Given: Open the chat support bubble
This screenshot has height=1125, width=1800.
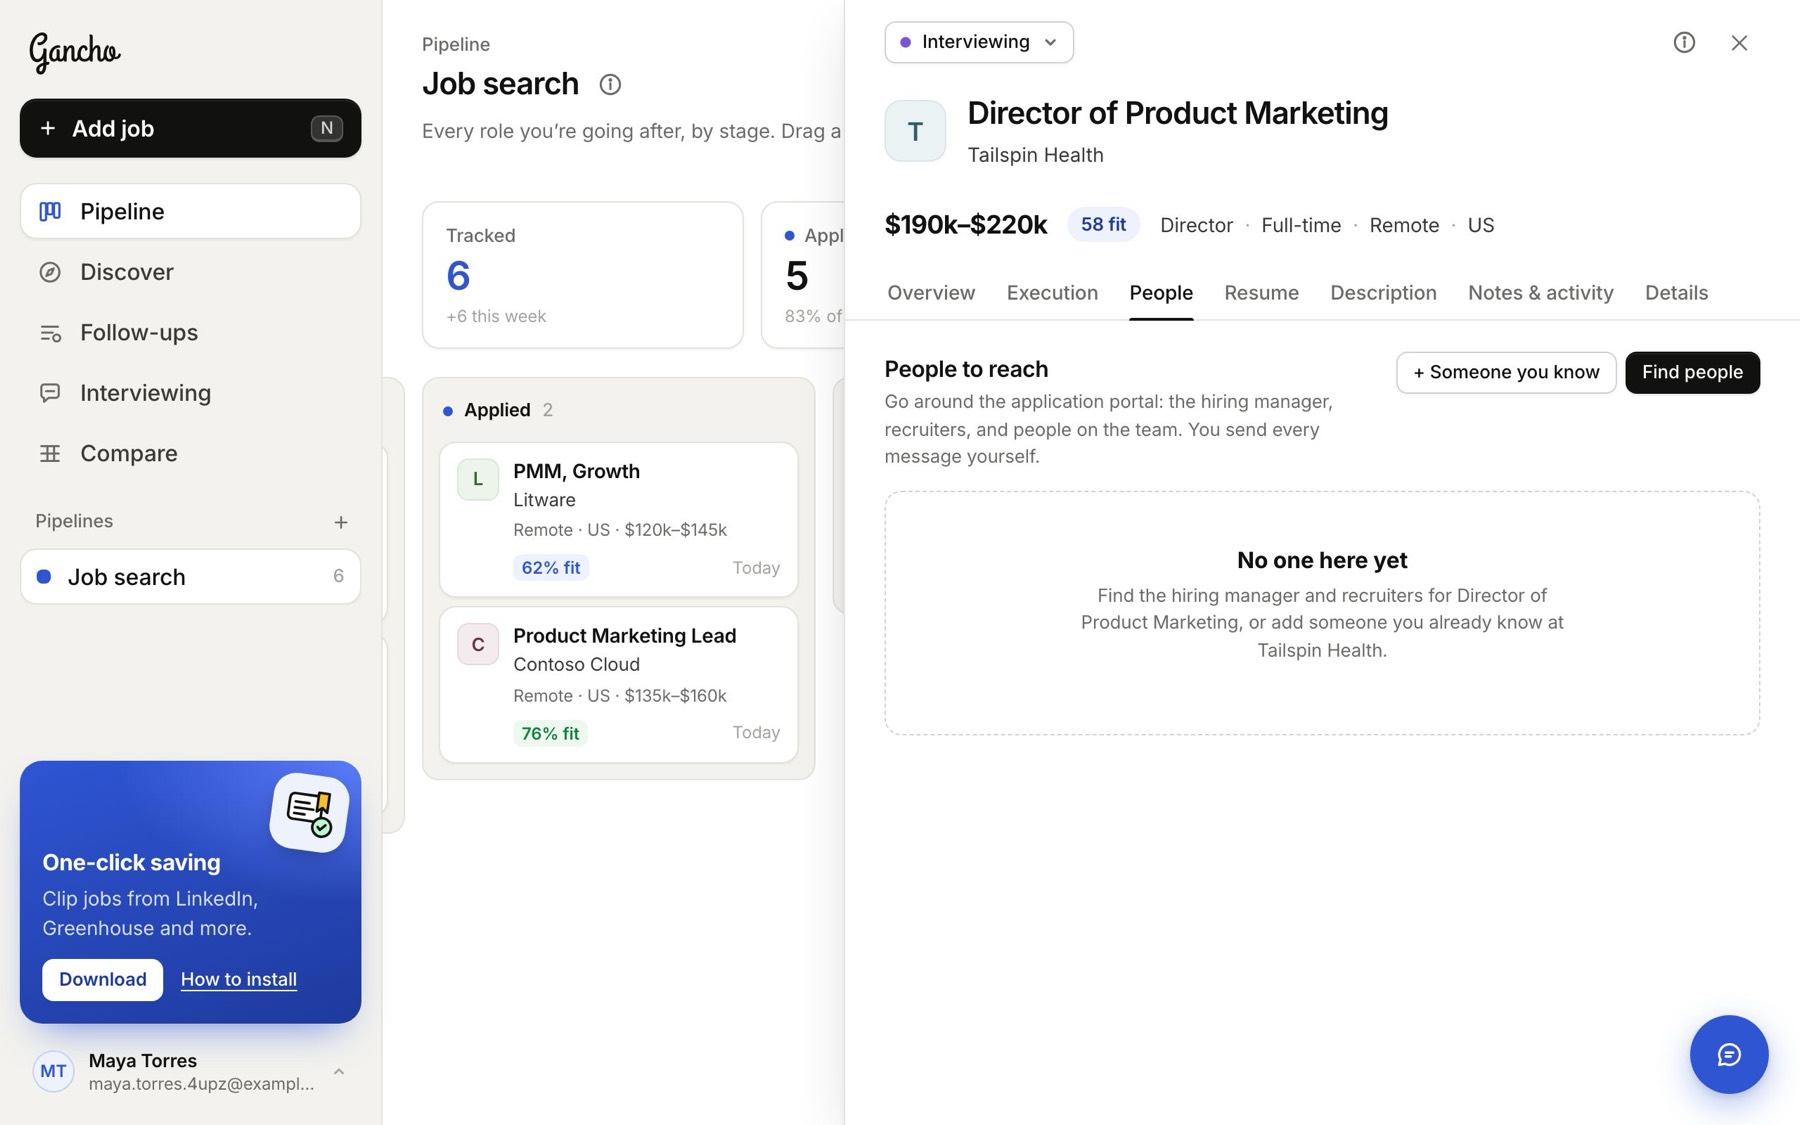Looking at the screenshot, I should point(1729,1054).
